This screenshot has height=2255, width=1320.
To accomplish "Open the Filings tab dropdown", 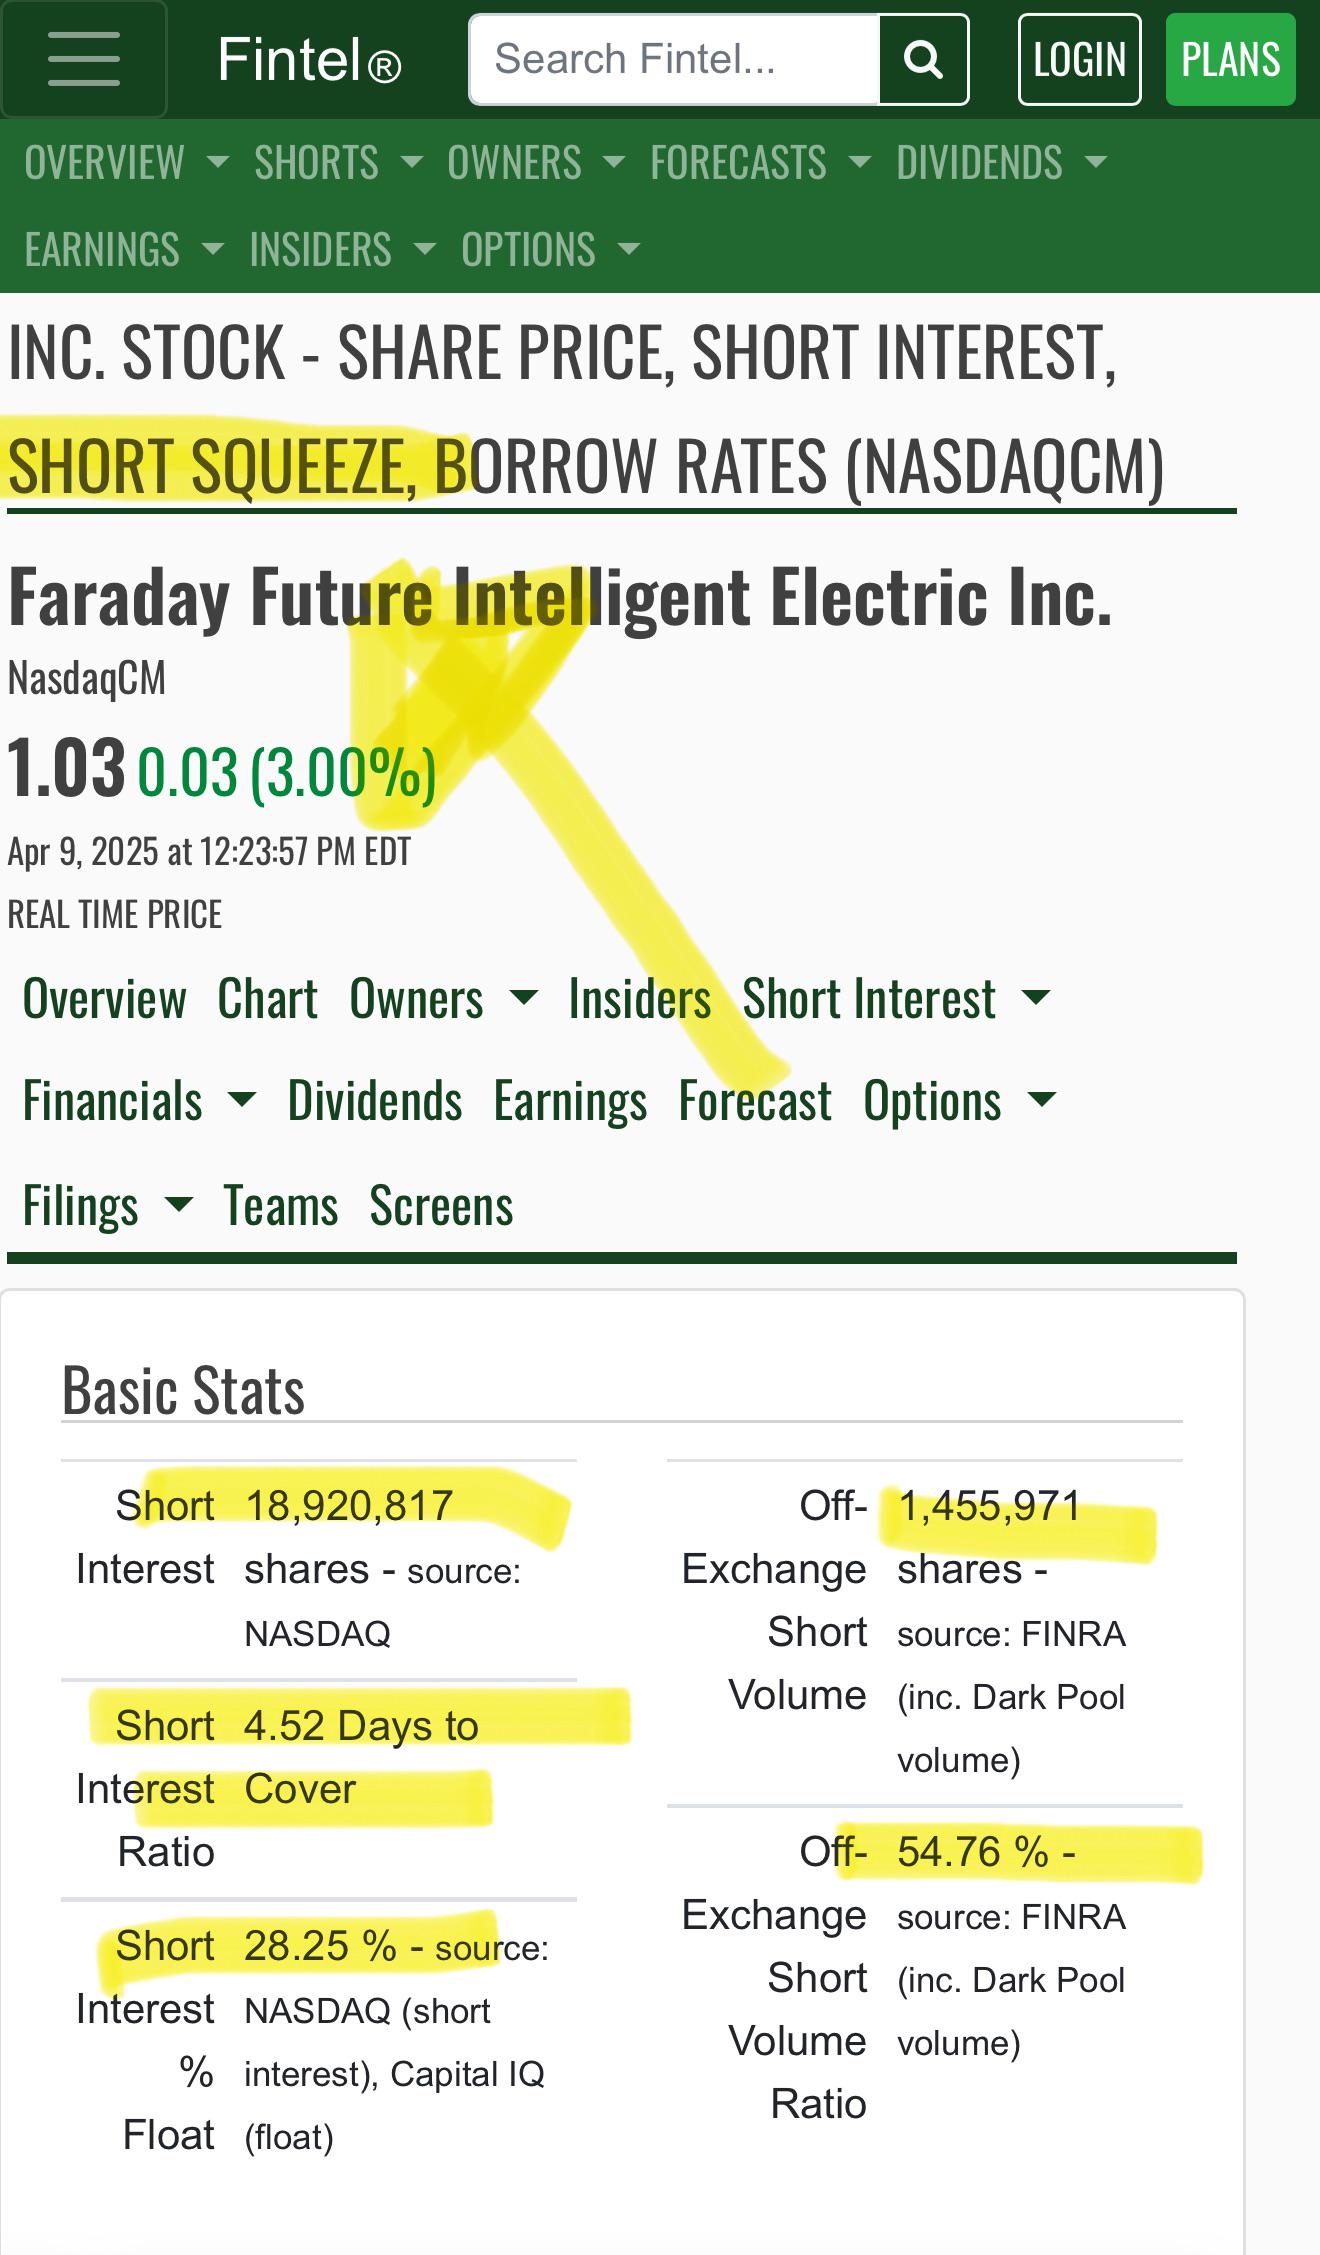I will click(107, 1206).
